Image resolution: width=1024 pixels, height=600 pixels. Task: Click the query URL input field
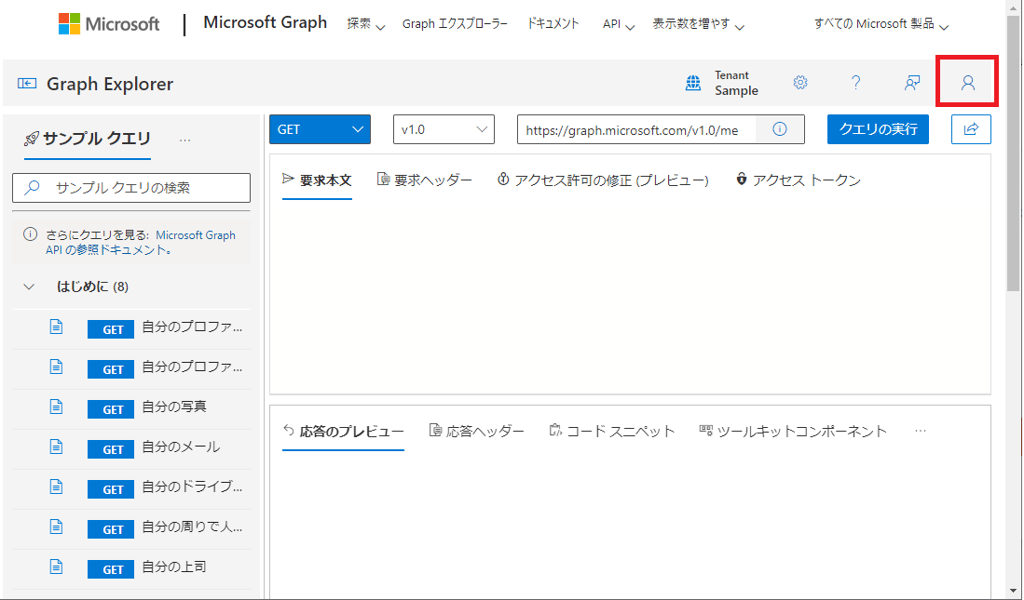[637, 129]
